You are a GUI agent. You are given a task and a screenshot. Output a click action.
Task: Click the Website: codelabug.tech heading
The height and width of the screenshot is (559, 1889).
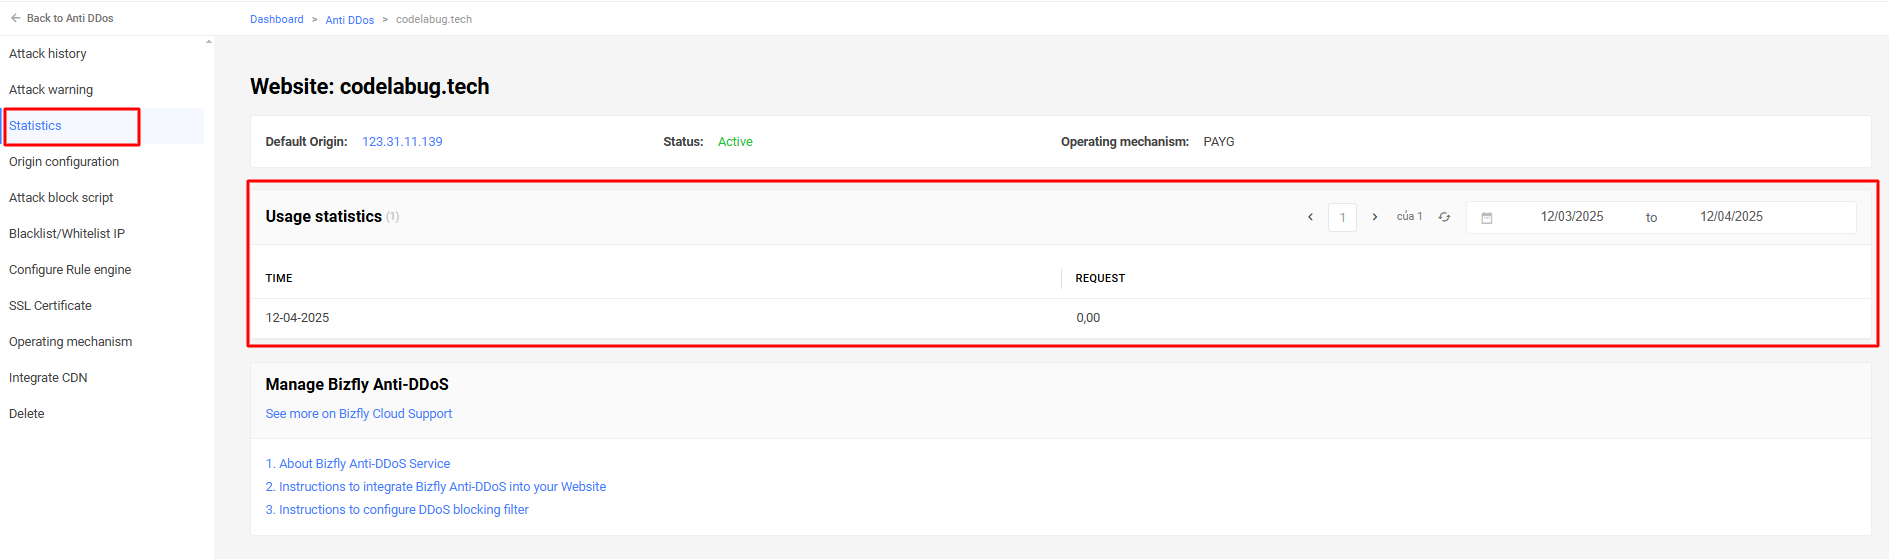(370, 87)
